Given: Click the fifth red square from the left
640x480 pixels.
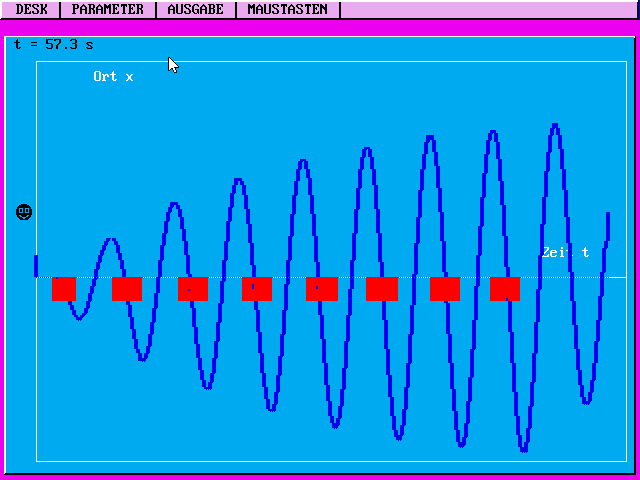Looking at the screenshot, I should pos(321,289).
